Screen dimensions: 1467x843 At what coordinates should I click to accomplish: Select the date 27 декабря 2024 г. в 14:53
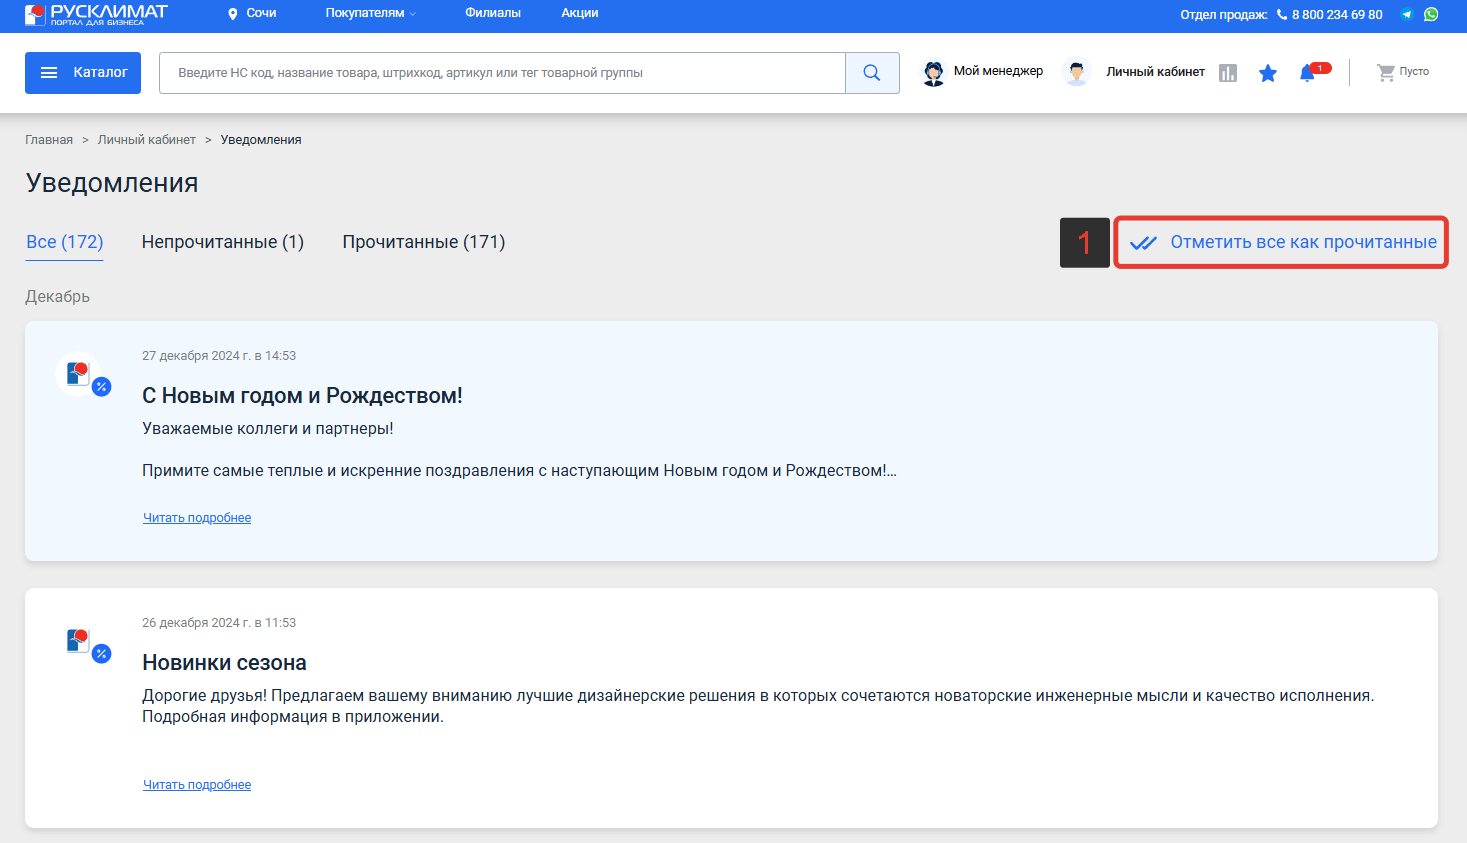pos(219,356)
